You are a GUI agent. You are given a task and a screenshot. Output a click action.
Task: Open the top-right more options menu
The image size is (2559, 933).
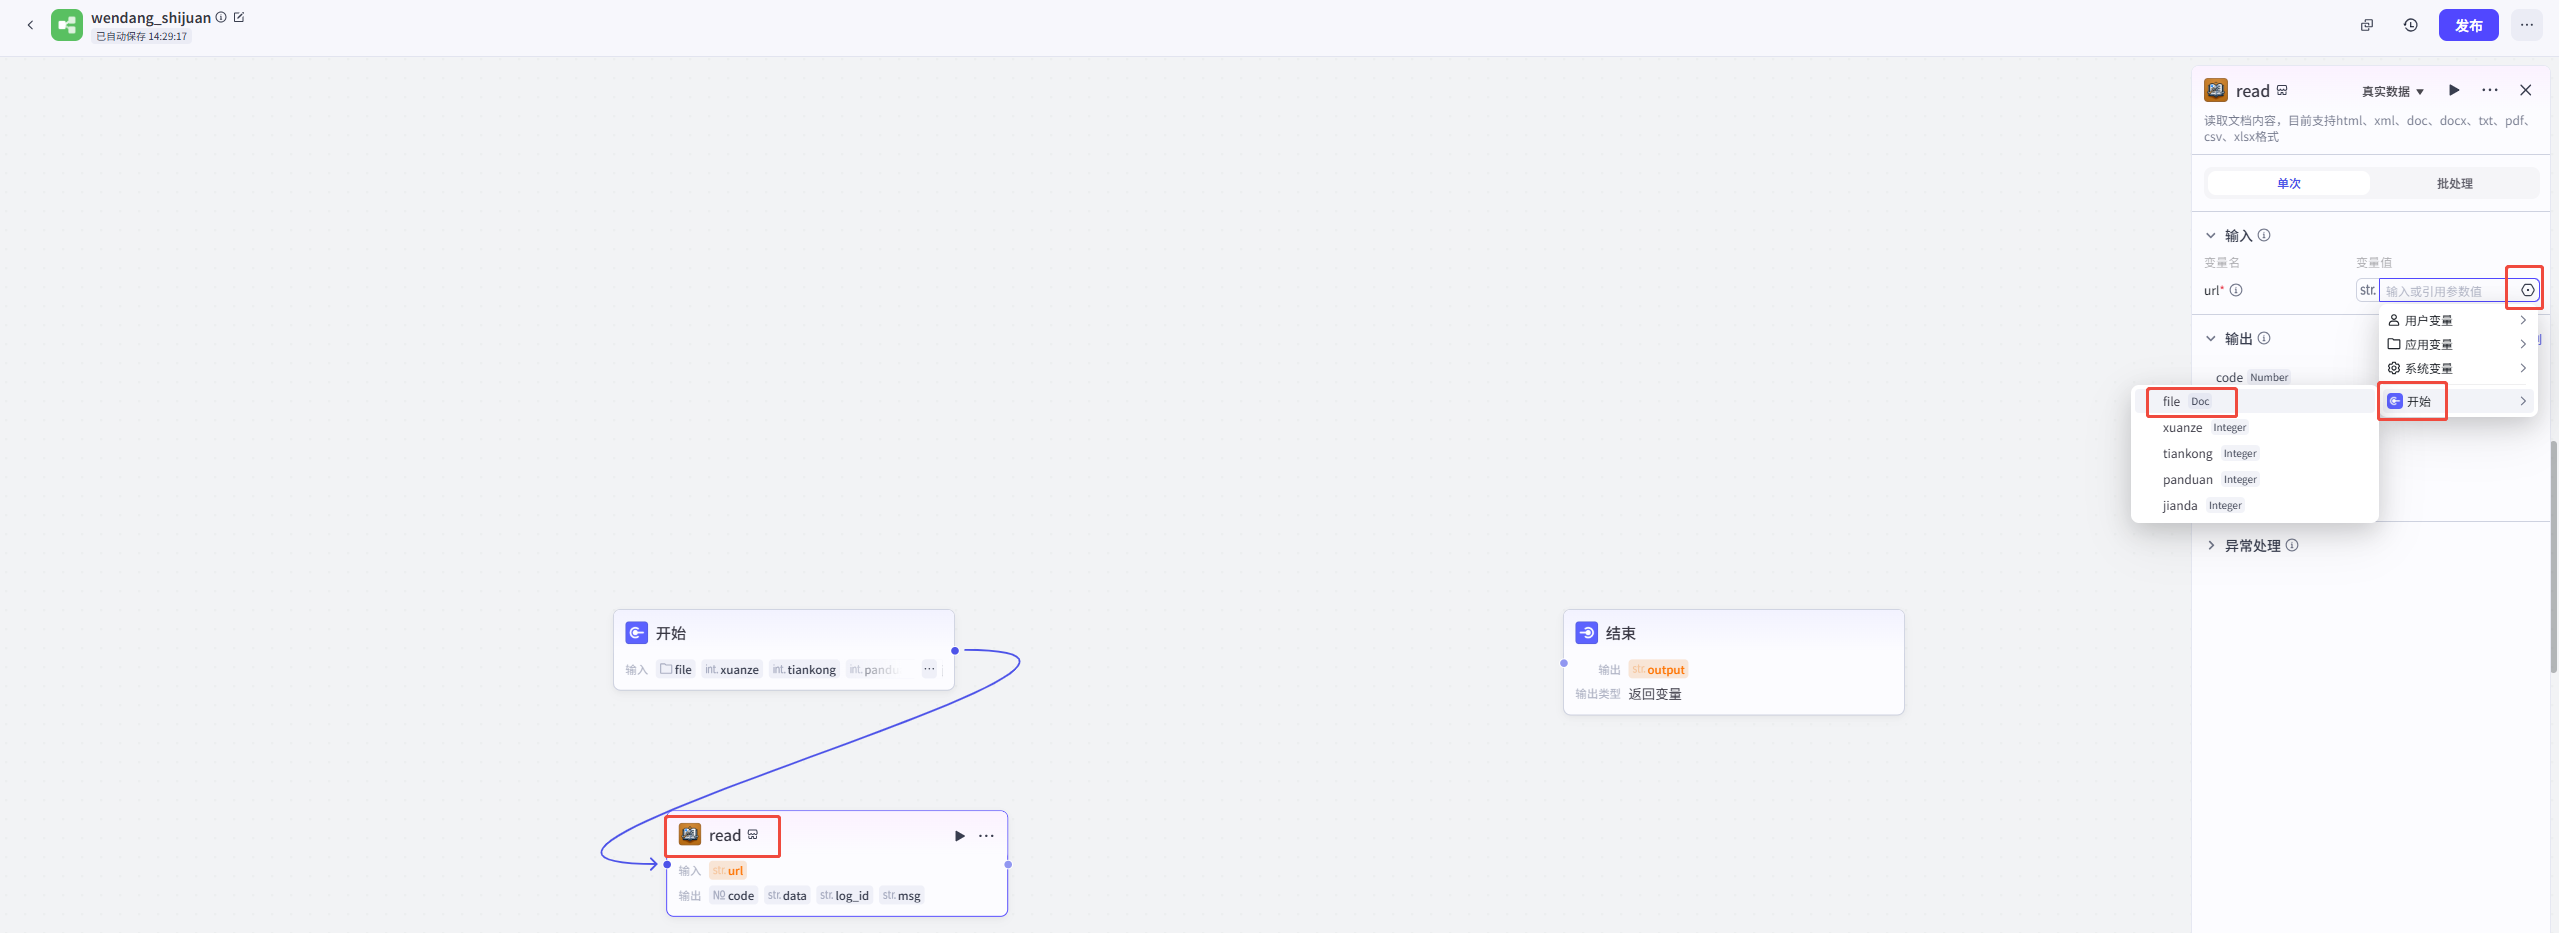pos(2527,25)
